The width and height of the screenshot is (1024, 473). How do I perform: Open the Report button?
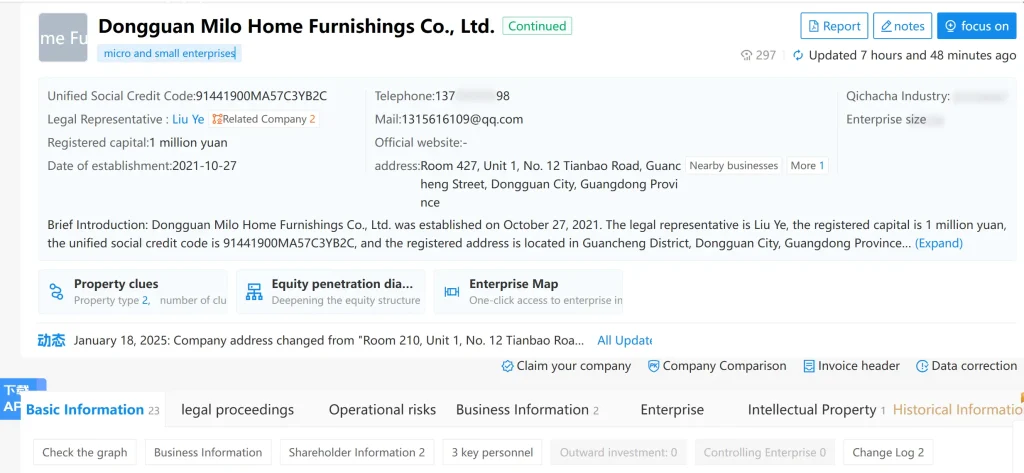click(x=834, y=26)
